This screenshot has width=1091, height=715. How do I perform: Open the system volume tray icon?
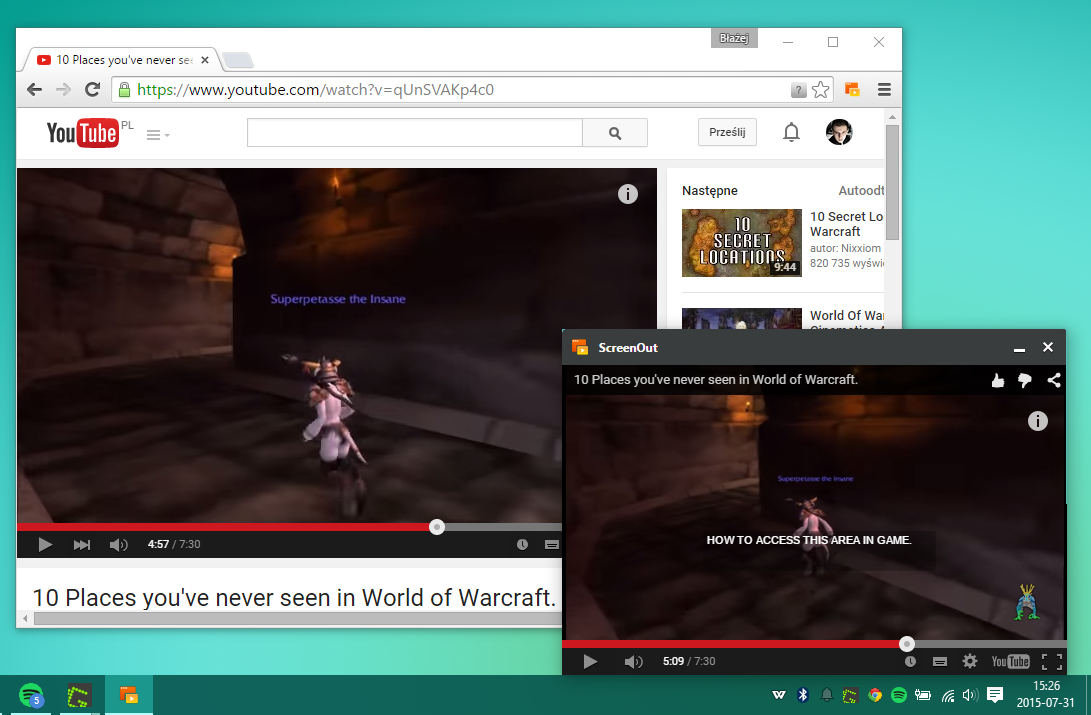[970, 694]
